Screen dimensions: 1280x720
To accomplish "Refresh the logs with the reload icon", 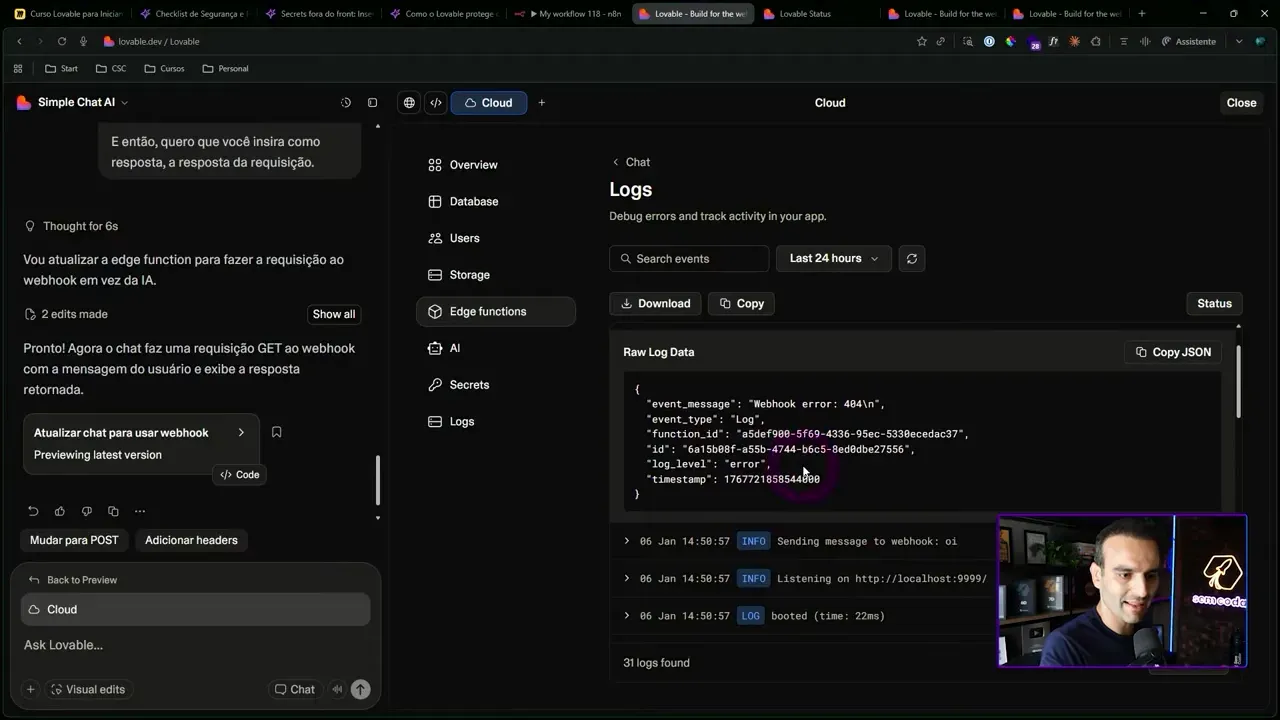I will (911, 258).
